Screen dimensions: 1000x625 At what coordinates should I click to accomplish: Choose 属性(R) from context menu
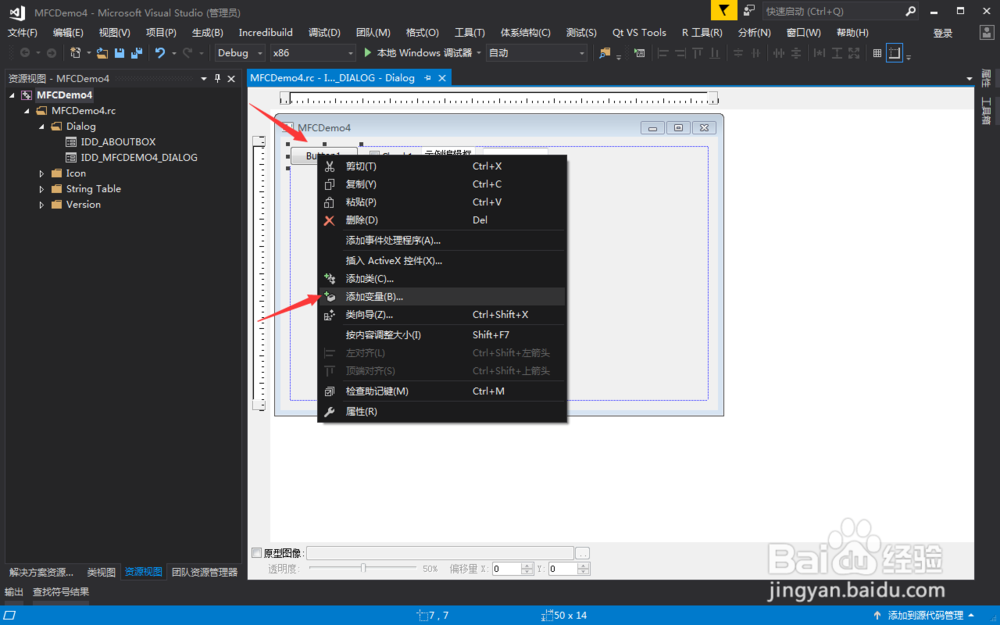(x=441, y=411)
